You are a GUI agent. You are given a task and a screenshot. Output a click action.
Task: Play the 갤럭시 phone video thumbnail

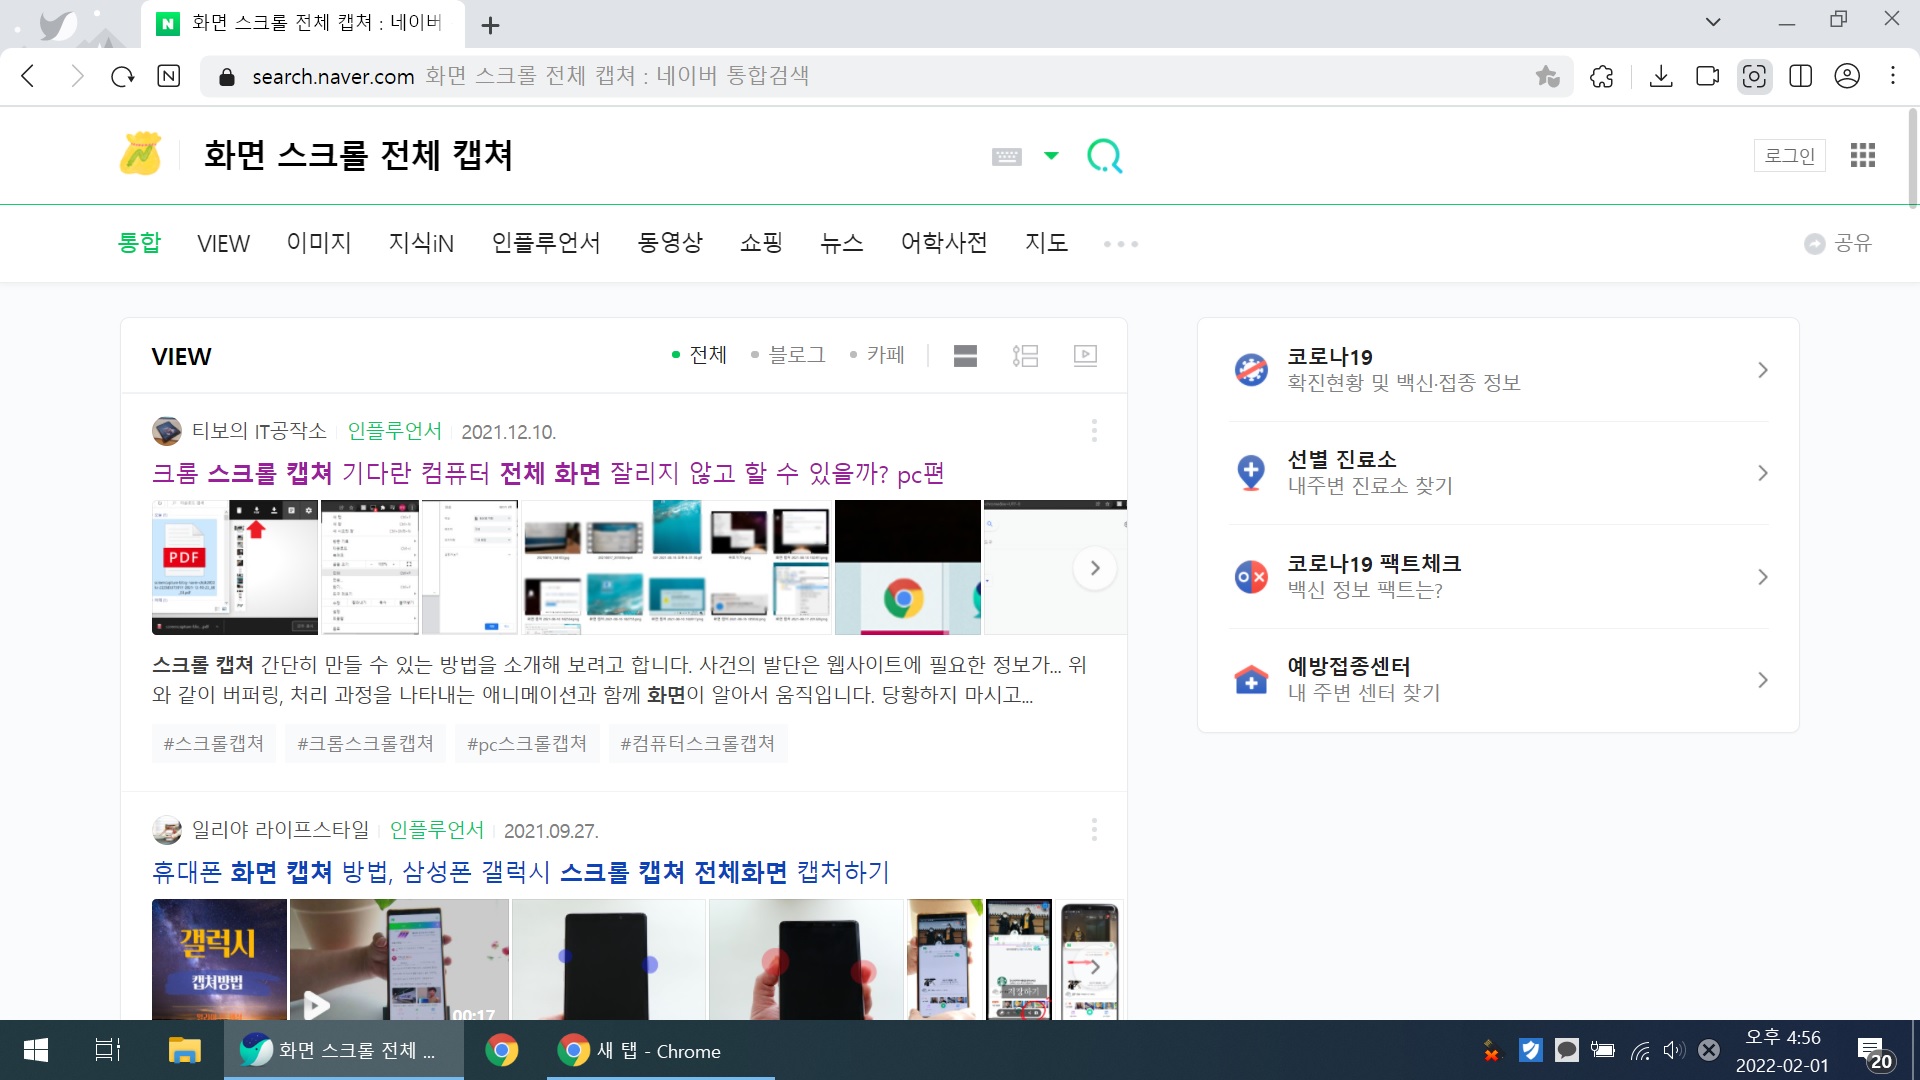pyautogui.click(x=399, y=959)
